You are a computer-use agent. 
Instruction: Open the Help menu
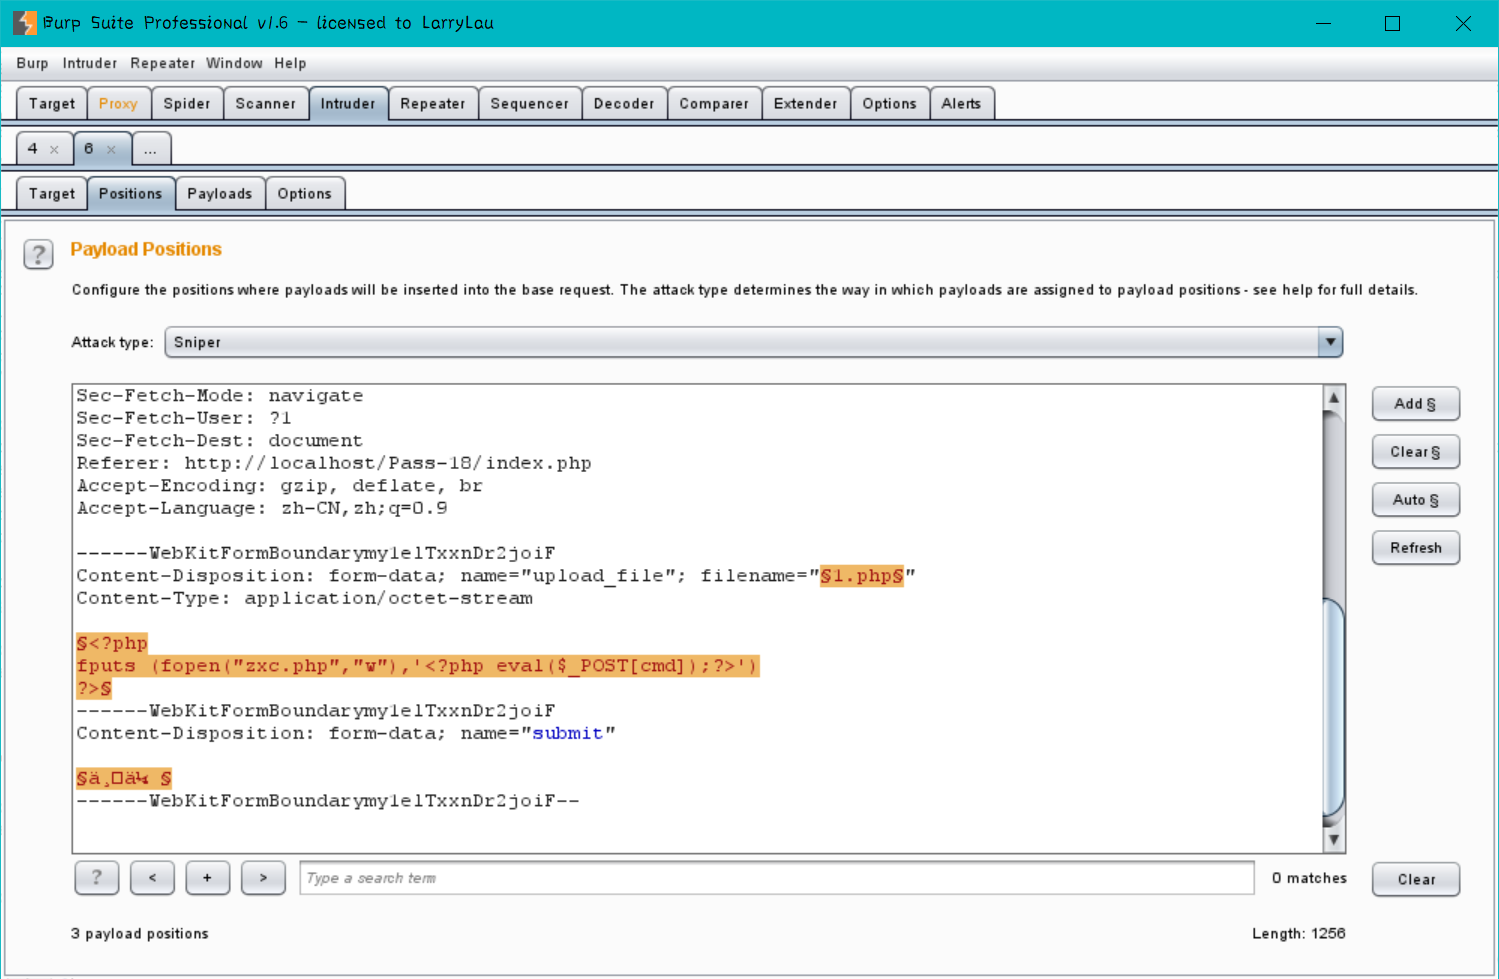(290, 63)
